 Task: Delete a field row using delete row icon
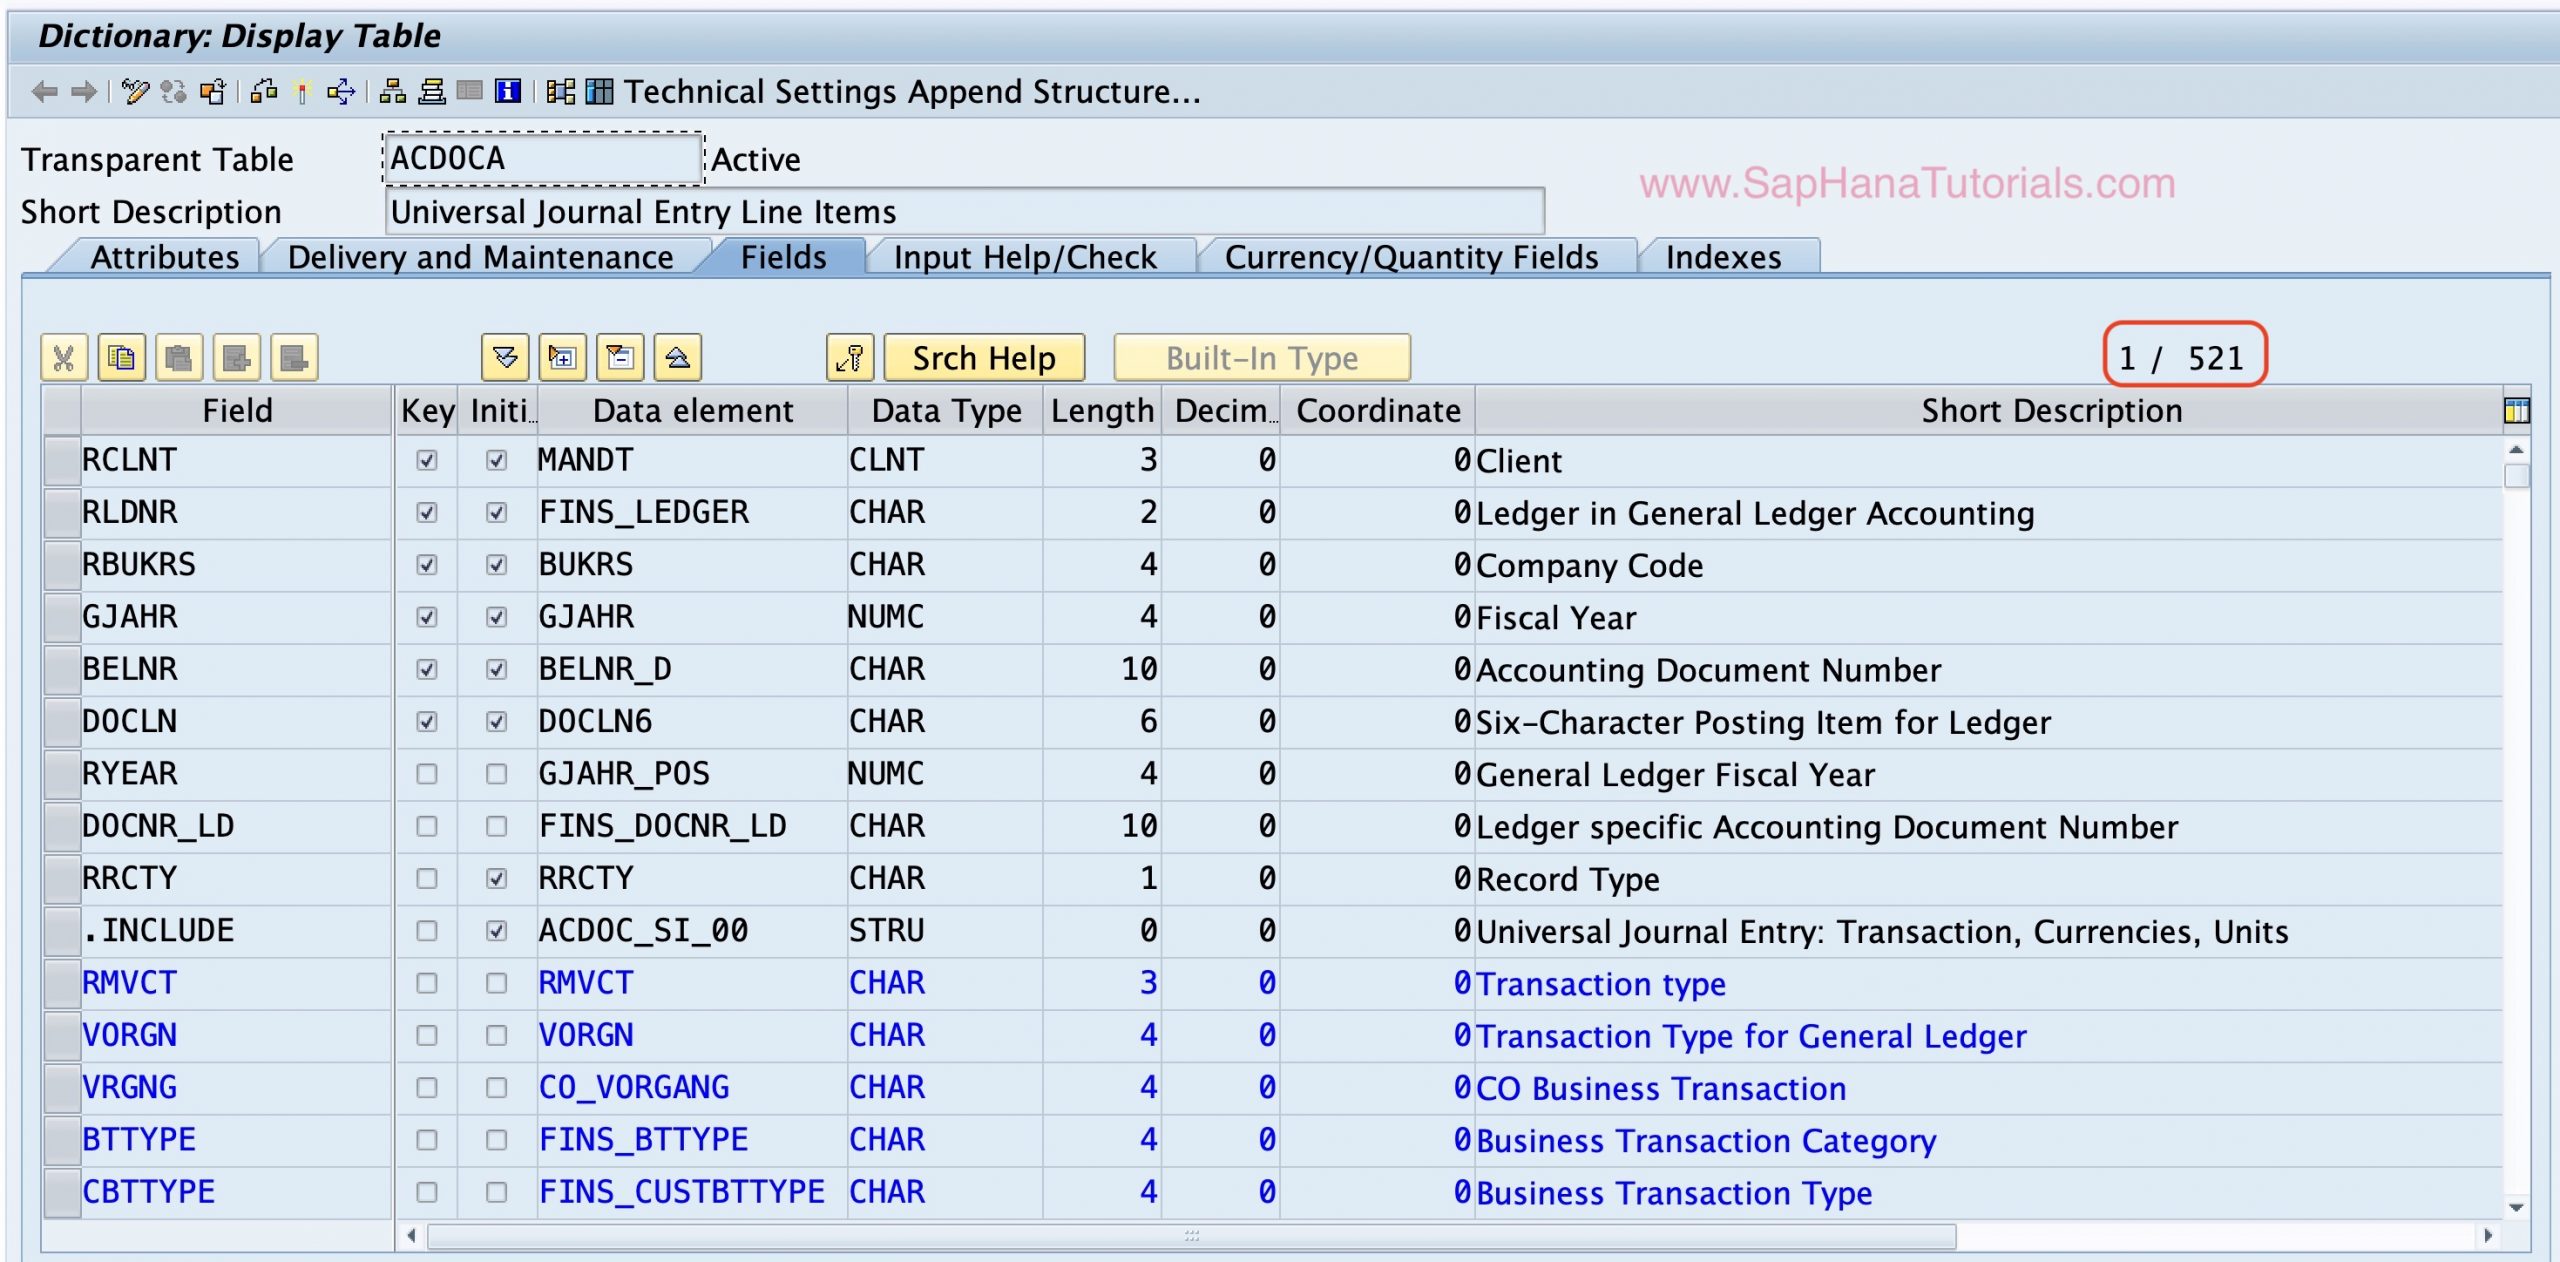[294, 357]
